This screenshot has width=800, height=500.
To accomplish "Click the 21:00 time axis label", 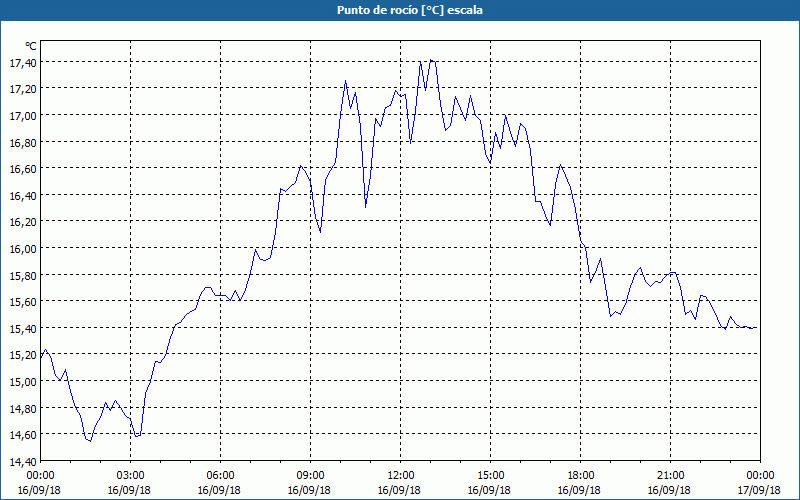I will coord(670,476).
